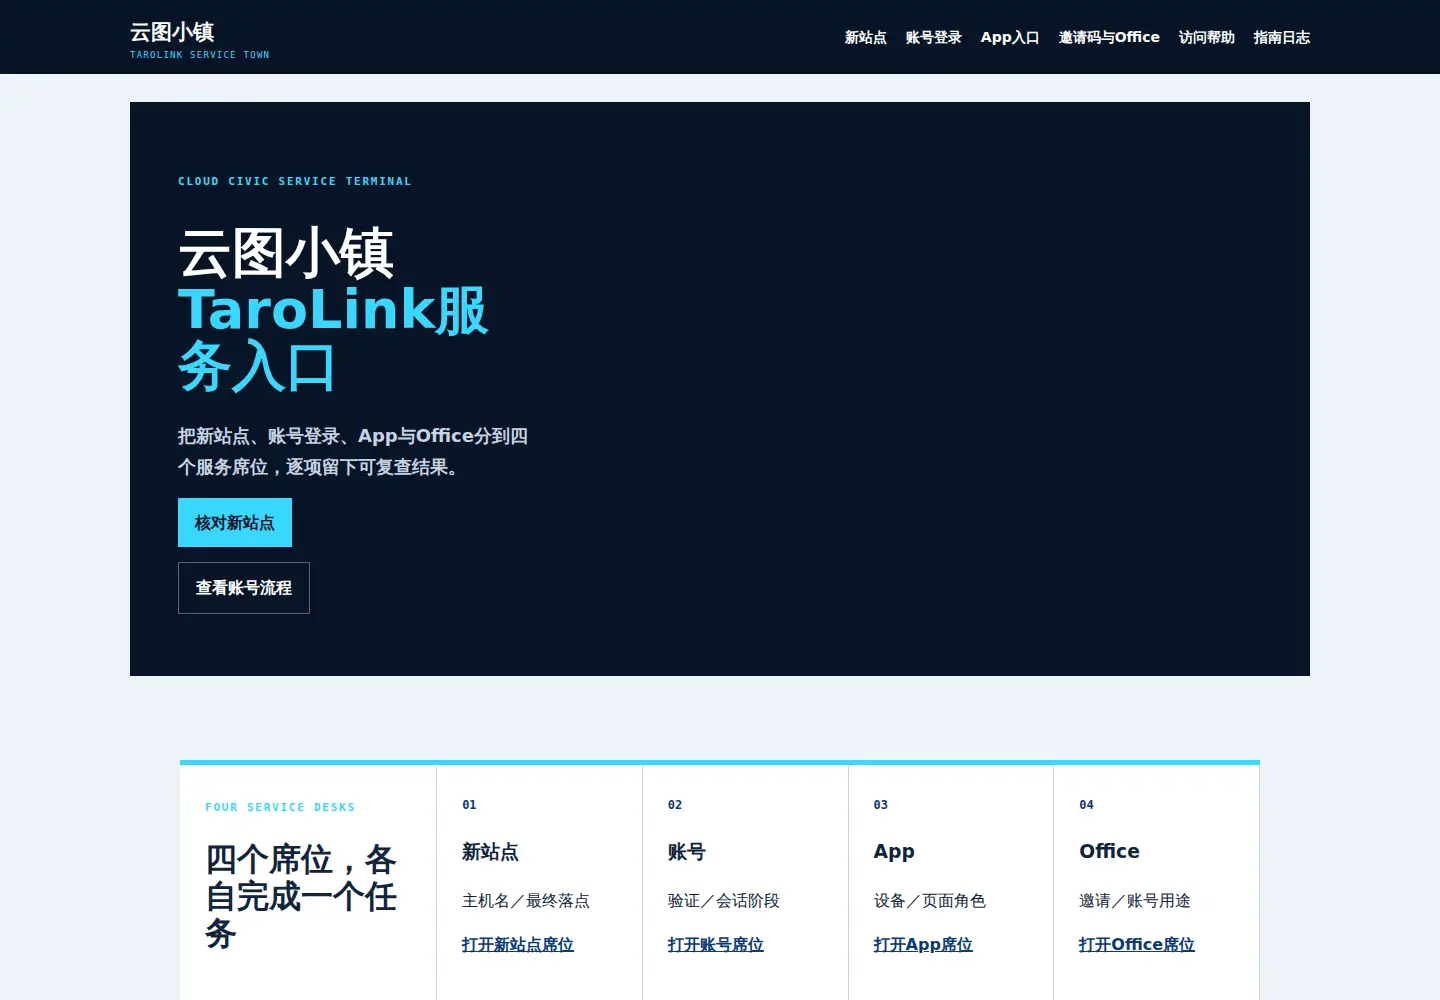This screenshot has height=1000, width=1440.
Task: Click the TAROLINK SERVICE TOWN tagline
Action: click(200, 55)
